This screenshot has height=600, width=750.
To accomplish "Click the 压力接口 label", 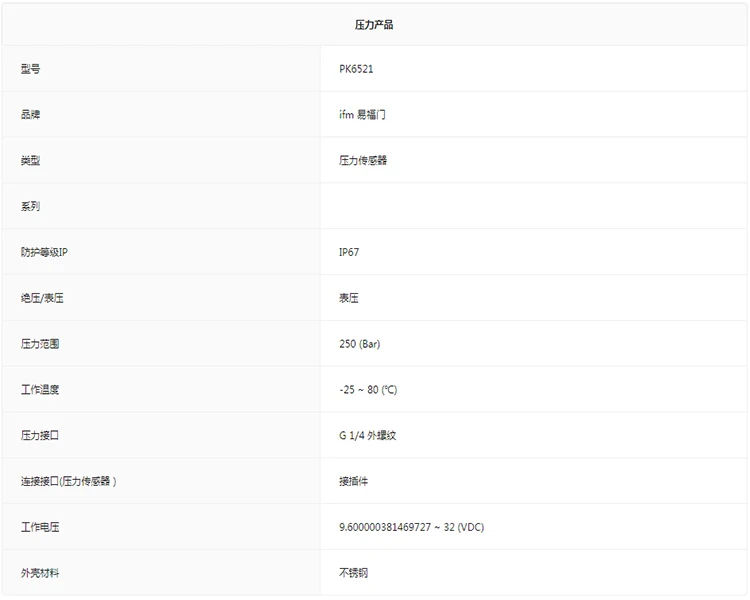I will tap(40, 435).
